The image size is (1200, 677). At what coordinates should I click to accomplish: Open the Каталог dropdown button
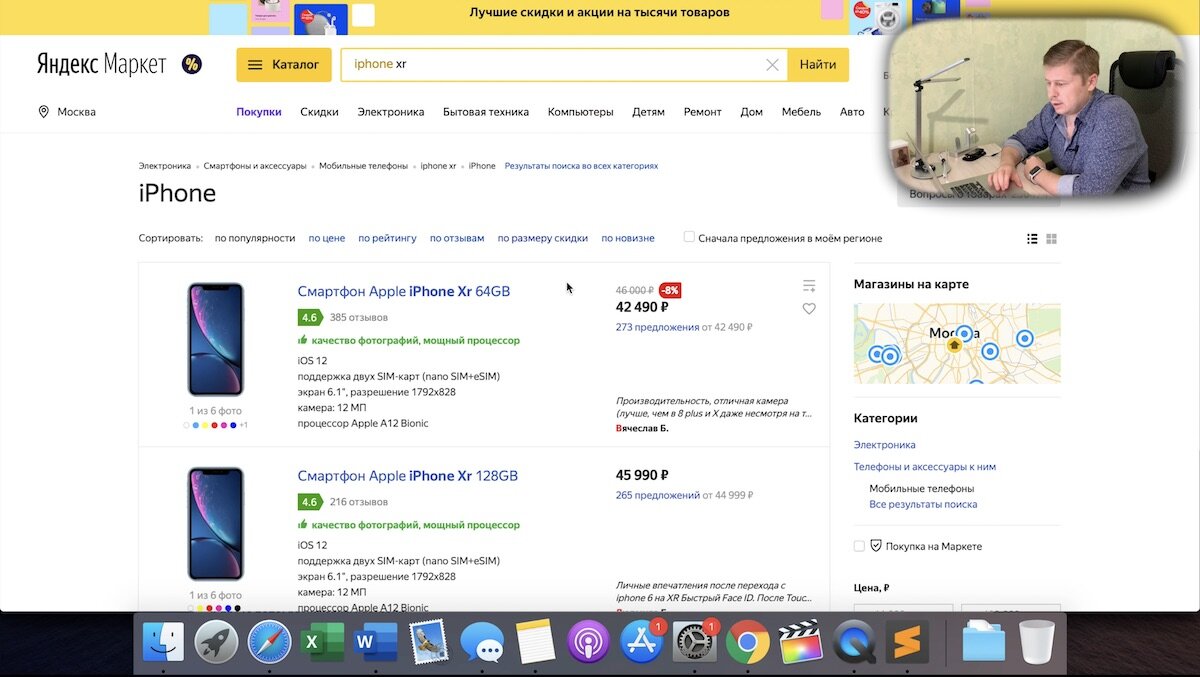[283, 65]
